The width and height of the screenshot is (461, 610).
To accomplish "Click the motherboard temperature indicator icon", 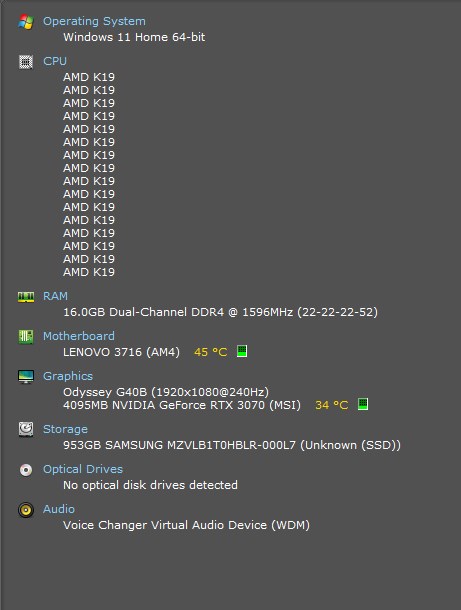I will [242, 351].
